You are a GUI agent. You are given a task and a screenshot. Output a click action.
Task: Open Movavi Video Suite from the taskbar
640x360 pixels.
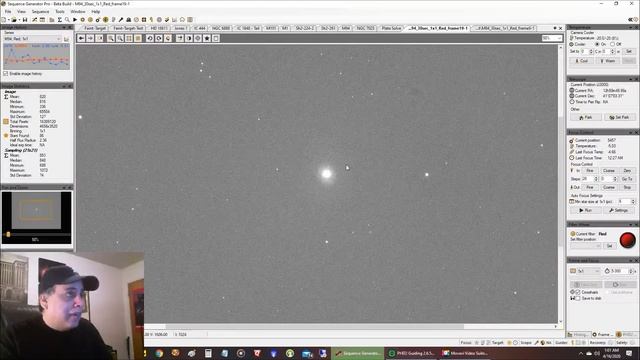pyautogui.click(x=465, y=353)
